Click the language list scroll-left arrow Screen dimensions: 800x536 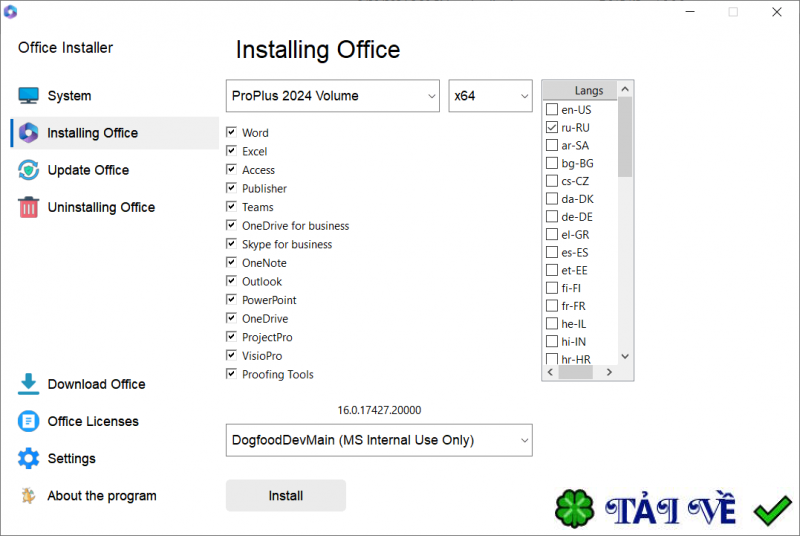click(550, 372)
